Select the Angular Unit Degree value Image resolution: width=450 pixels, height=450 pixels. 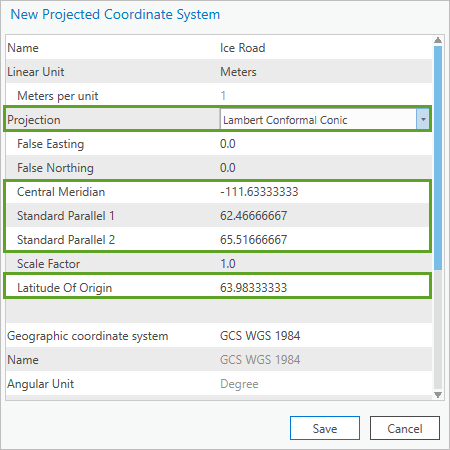239,384
